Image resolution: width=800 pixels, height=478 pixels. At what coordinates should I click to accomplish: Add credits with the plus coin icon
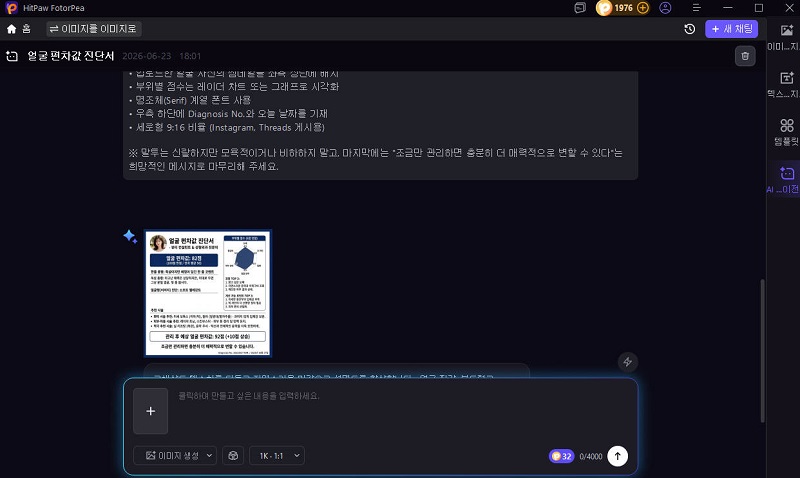pos(643,8)
